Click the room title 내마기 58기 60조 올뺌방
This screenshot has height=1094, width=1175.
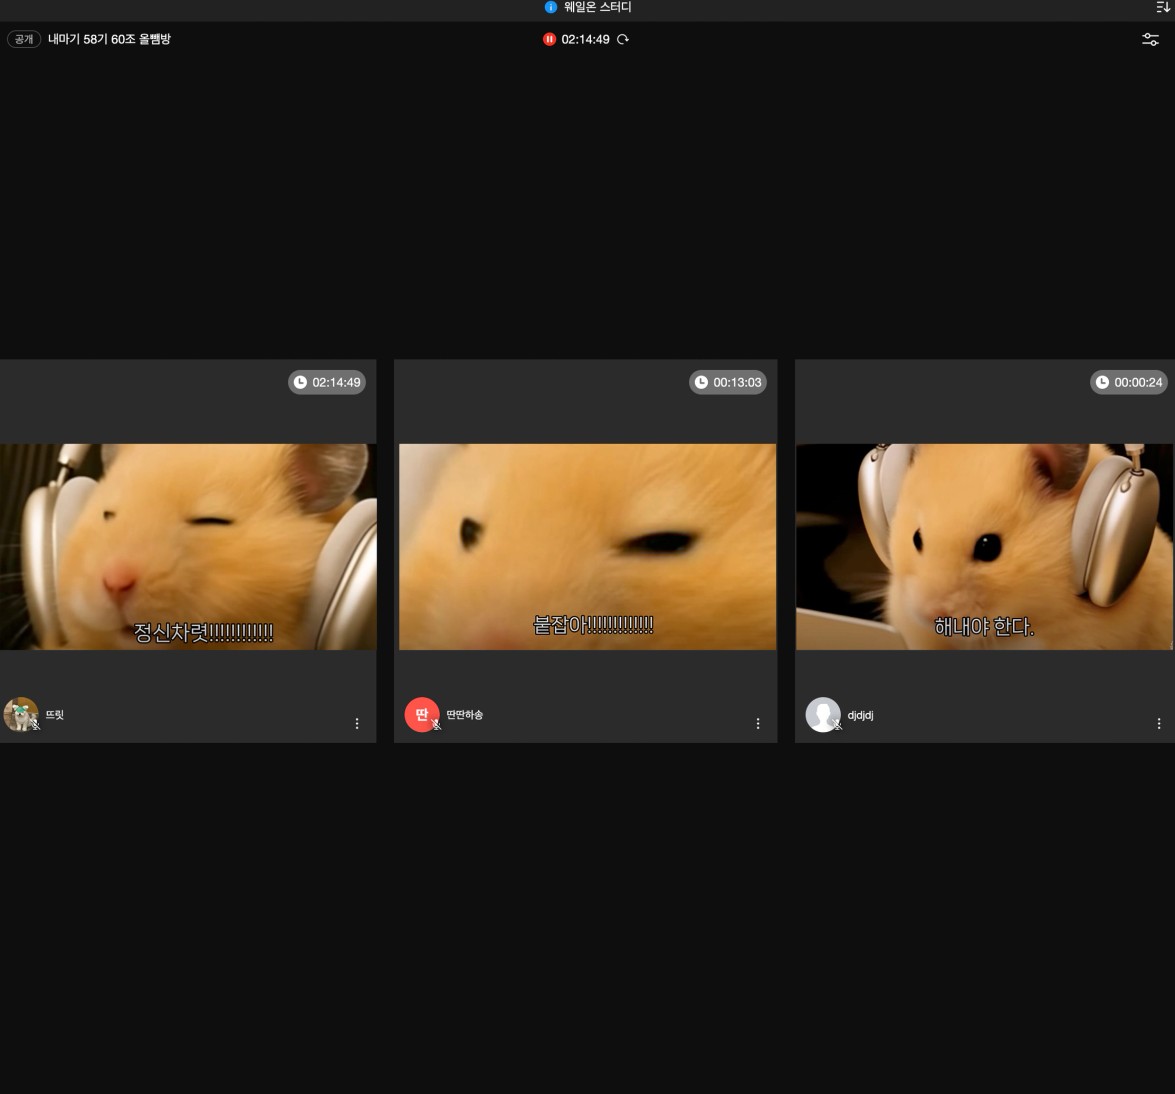click(109, 39)
